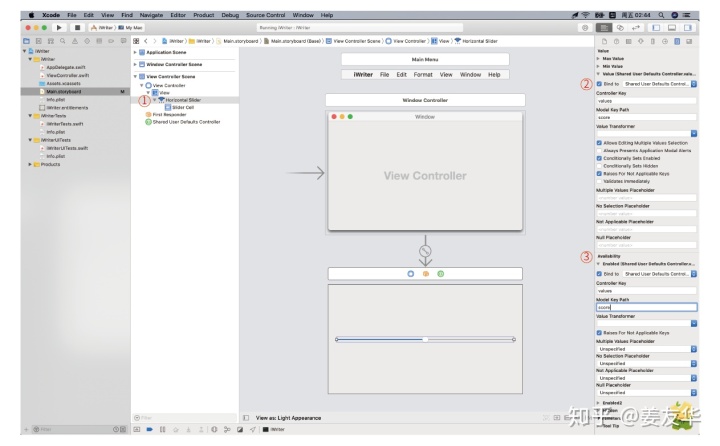
Task: Click View as: Light Appearance button
Action: click(288, 418)
